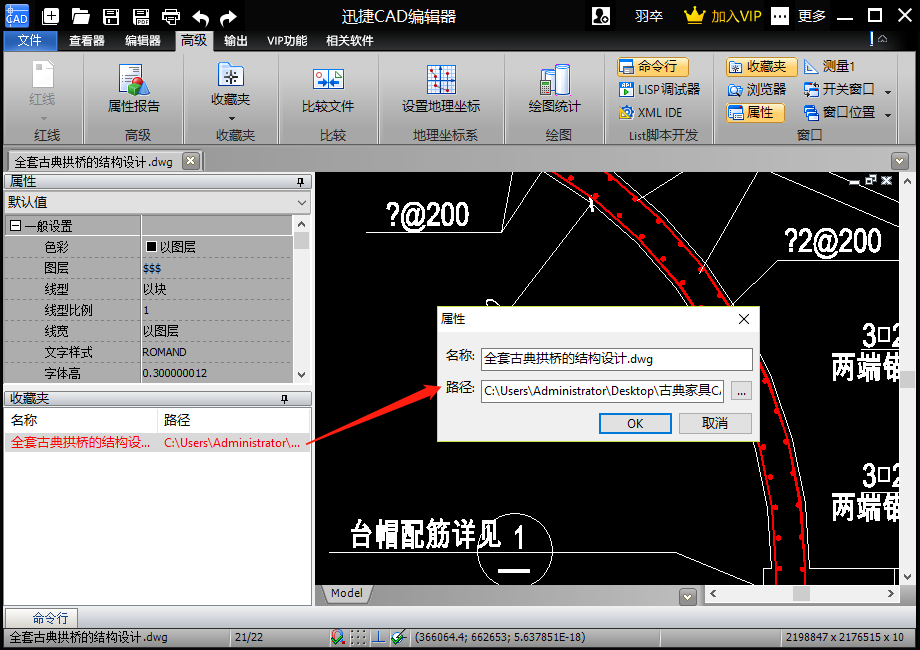Pin the 收藏夹 panel
The height and width of the screenshot is (650, 920).
tap(285, 399)
